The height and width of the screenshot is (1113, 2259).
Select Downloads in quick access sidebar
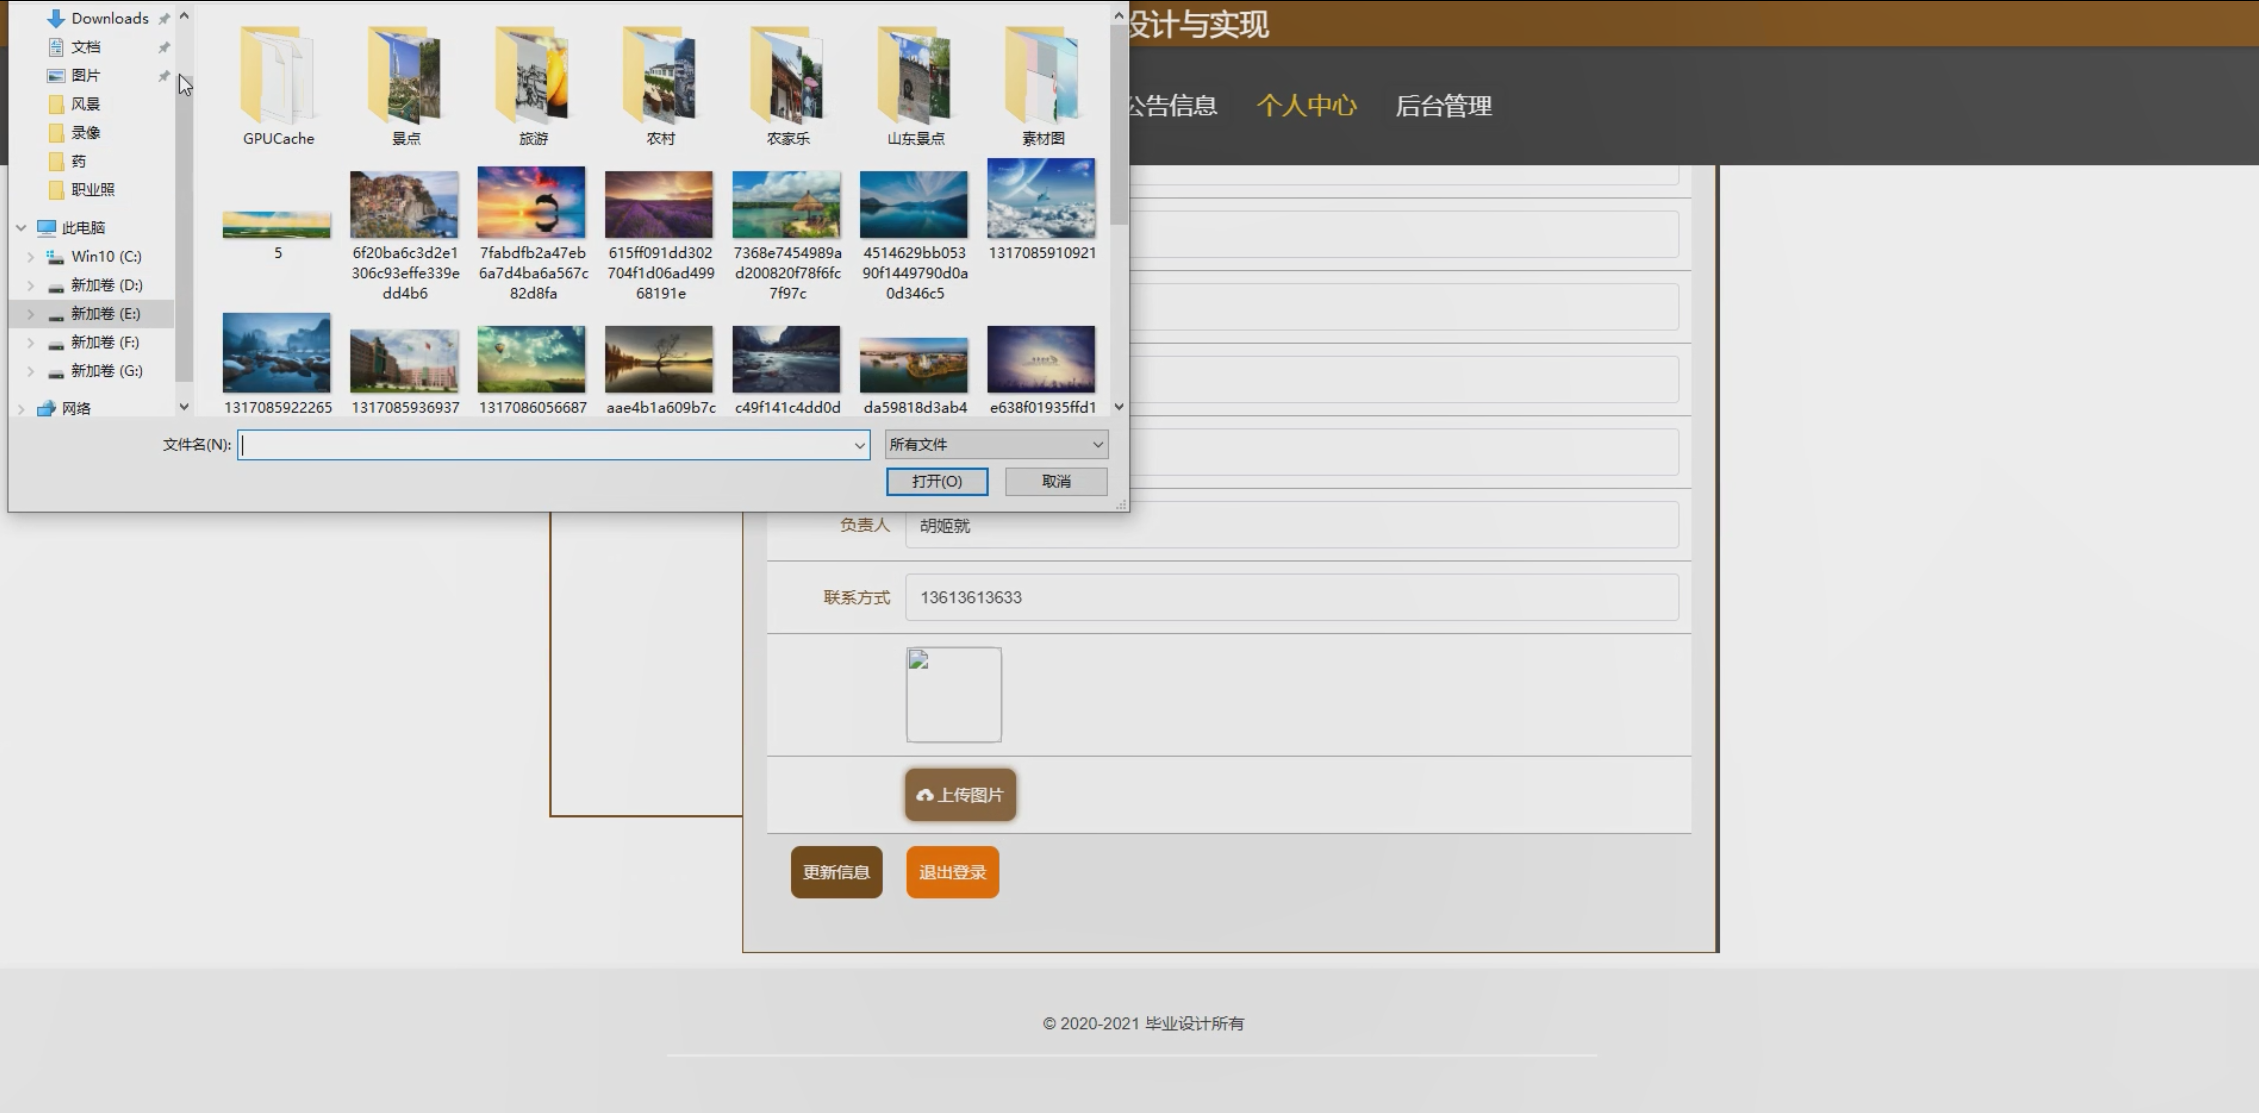pos(109,18)
